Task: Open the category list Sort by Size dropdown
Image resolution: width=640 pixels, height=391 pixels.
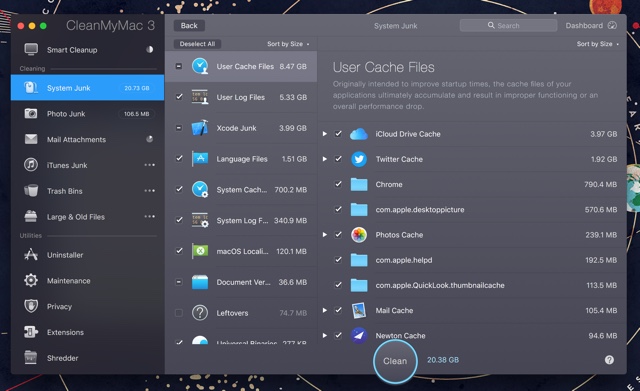Action: click(x=288, y=44)
